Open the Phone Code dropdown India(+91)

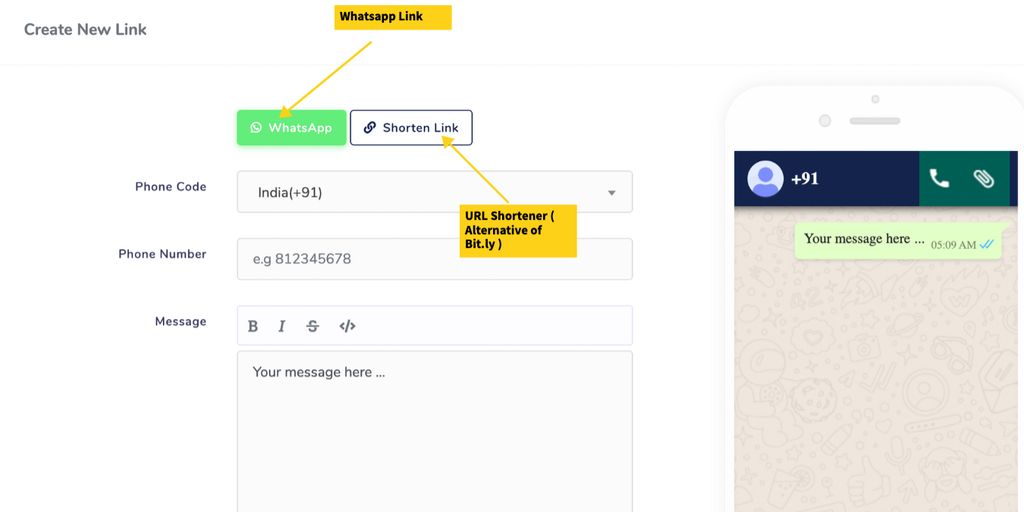coord(435,192)
